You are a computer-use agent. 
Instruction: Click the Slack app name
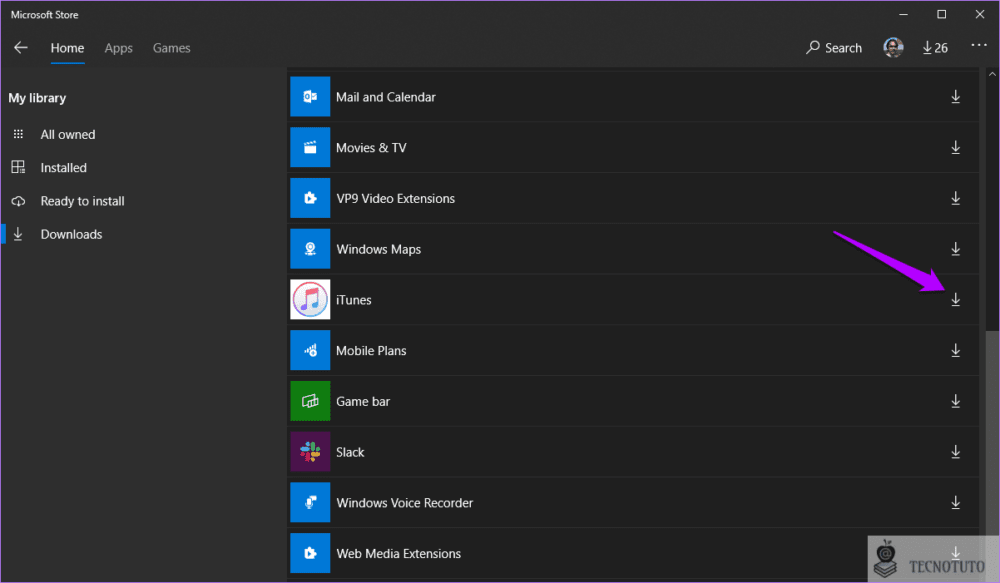[x=350, y=452]
